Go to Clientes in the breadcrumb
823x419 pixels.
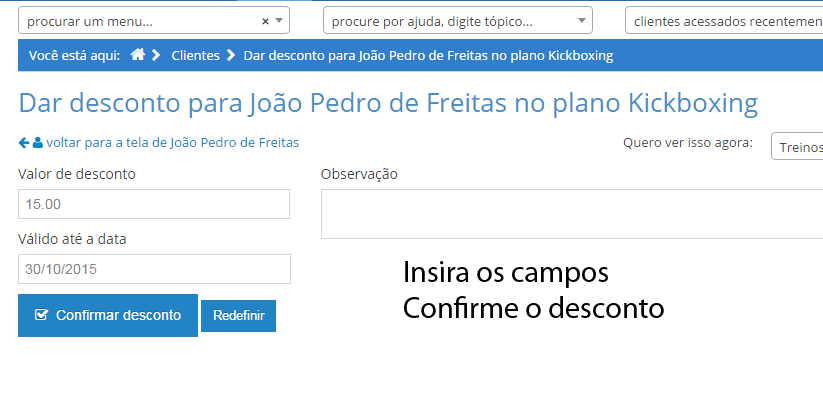point(195,56)
